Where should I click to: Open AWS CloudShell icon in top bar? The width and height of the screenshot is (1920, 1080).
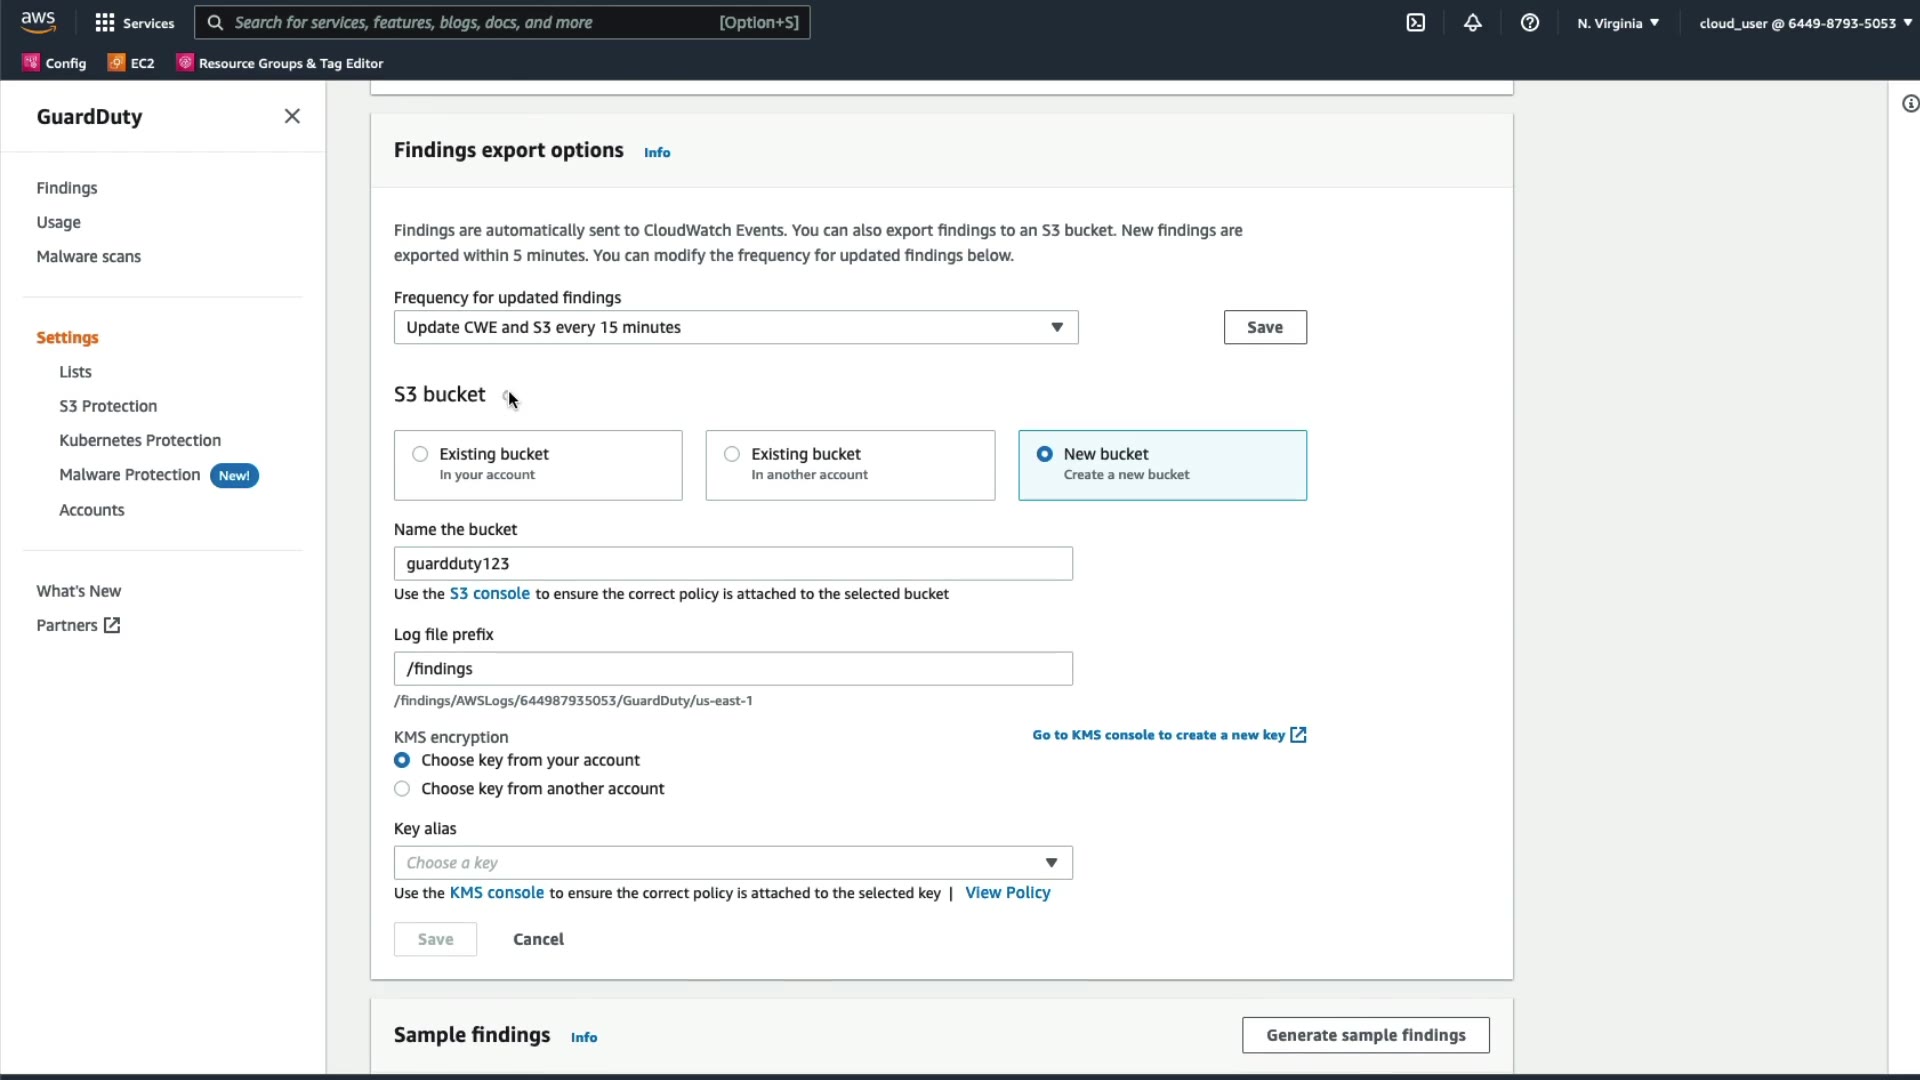(1415, 23)
